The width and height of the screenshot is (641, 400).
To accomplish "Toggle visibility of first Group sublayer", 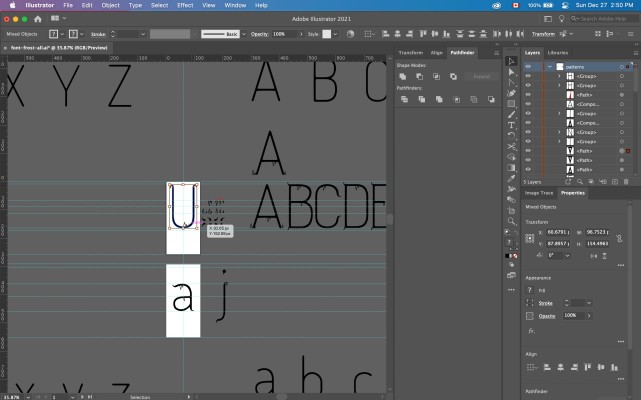I will (x=528, y=77).
